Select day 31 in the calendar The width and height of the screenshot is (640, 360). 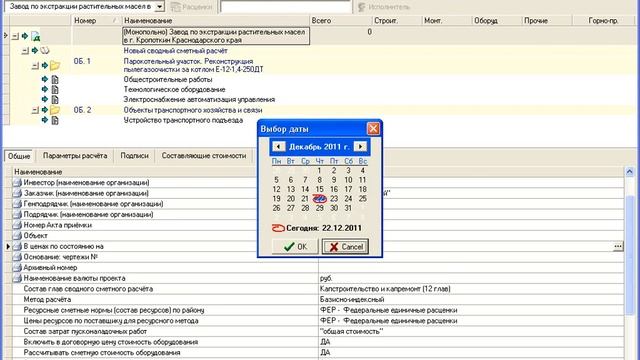348,208
